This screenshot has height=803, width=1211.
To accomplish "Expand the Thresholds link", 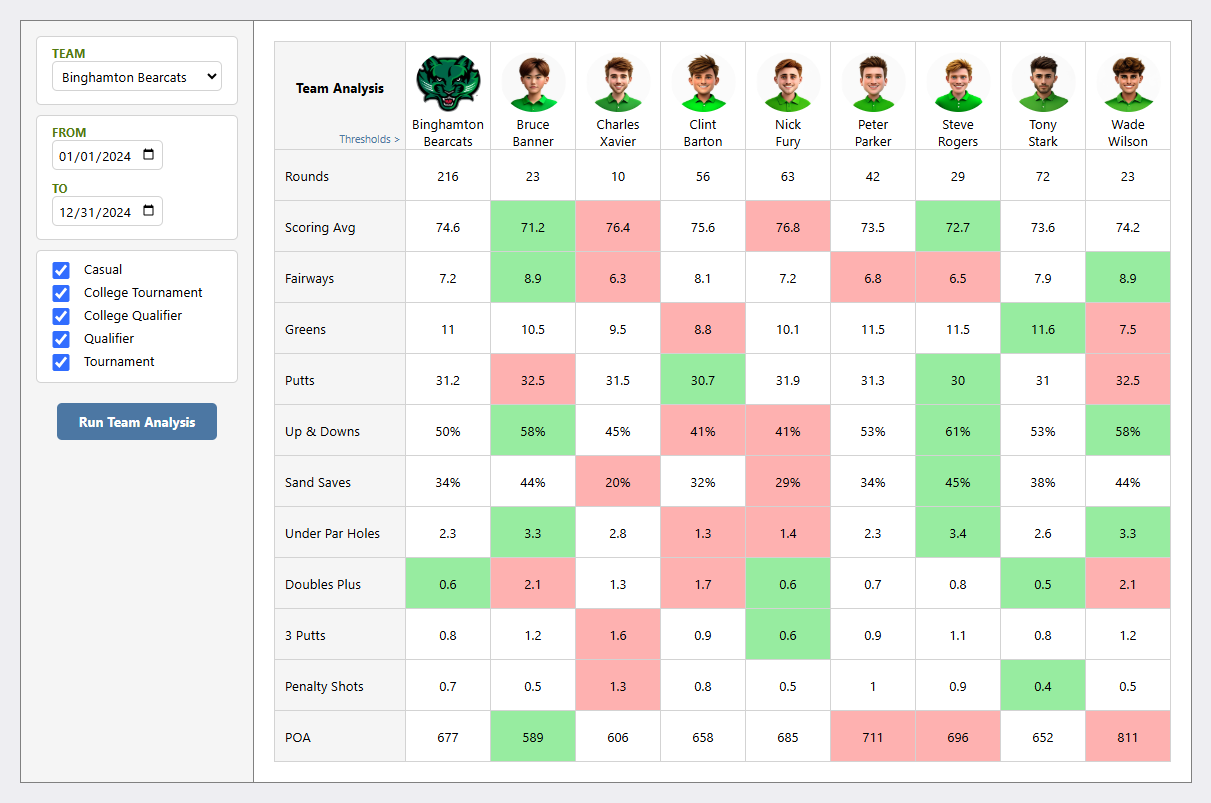I will click(x=369, y=140).
